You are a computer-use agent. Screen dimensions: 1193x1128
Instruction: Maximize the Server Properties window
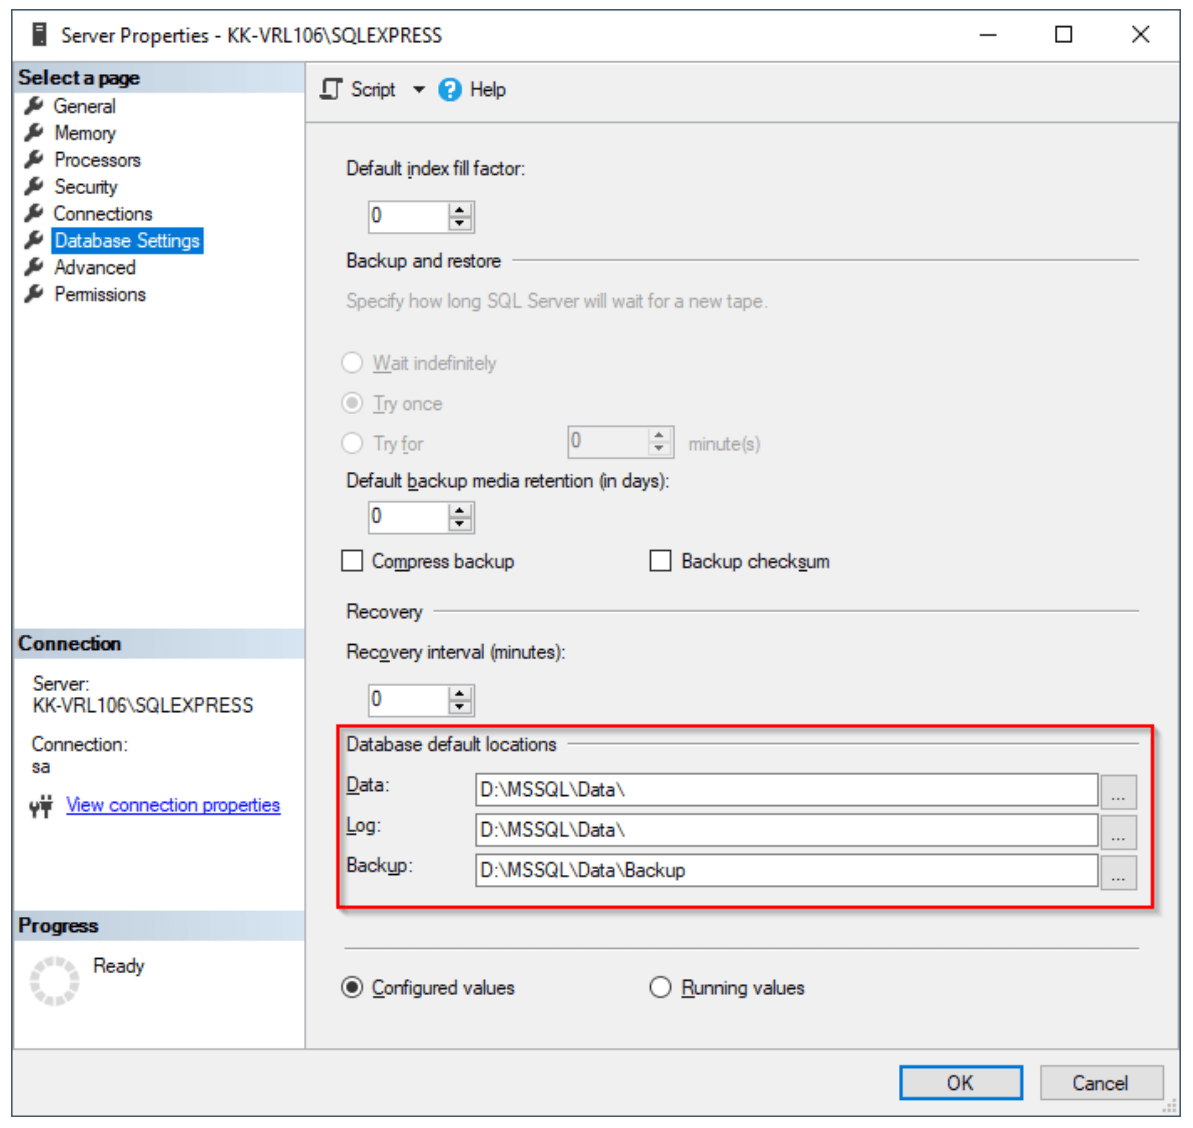1064,35
